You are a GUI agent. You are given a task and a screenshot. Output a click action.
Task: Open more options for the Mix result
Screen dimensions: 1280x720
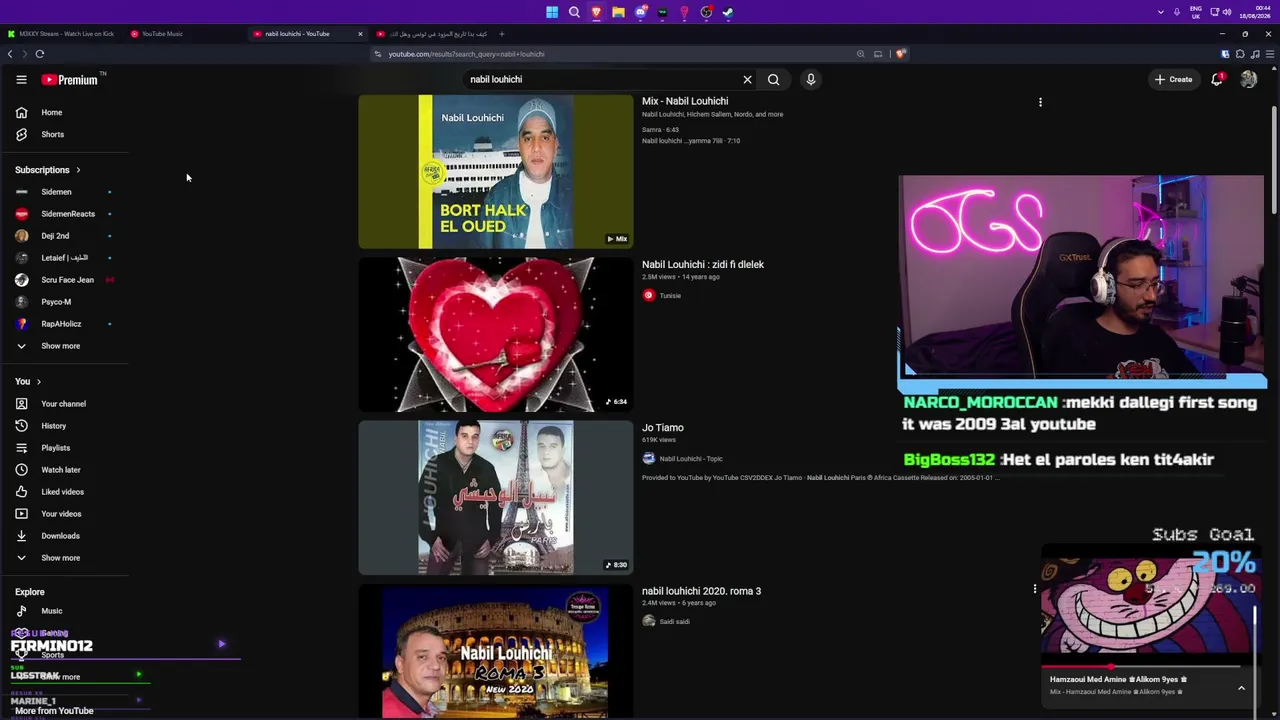pyautogui.click(x=1040, y=102)
